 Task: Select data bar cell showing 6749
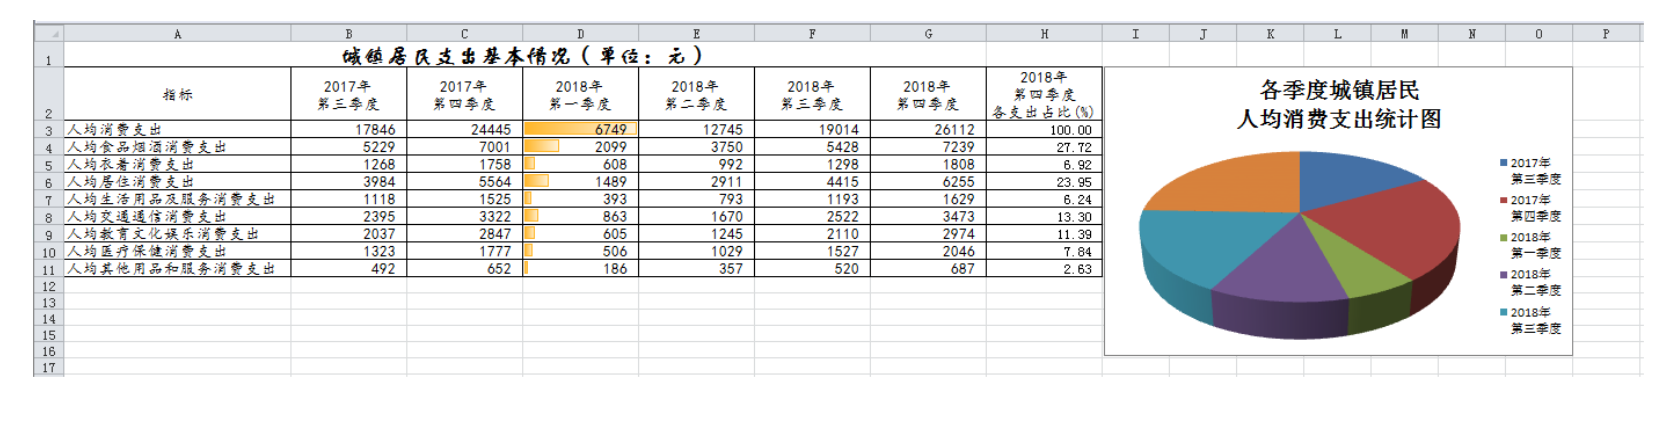tap(581, 130)
